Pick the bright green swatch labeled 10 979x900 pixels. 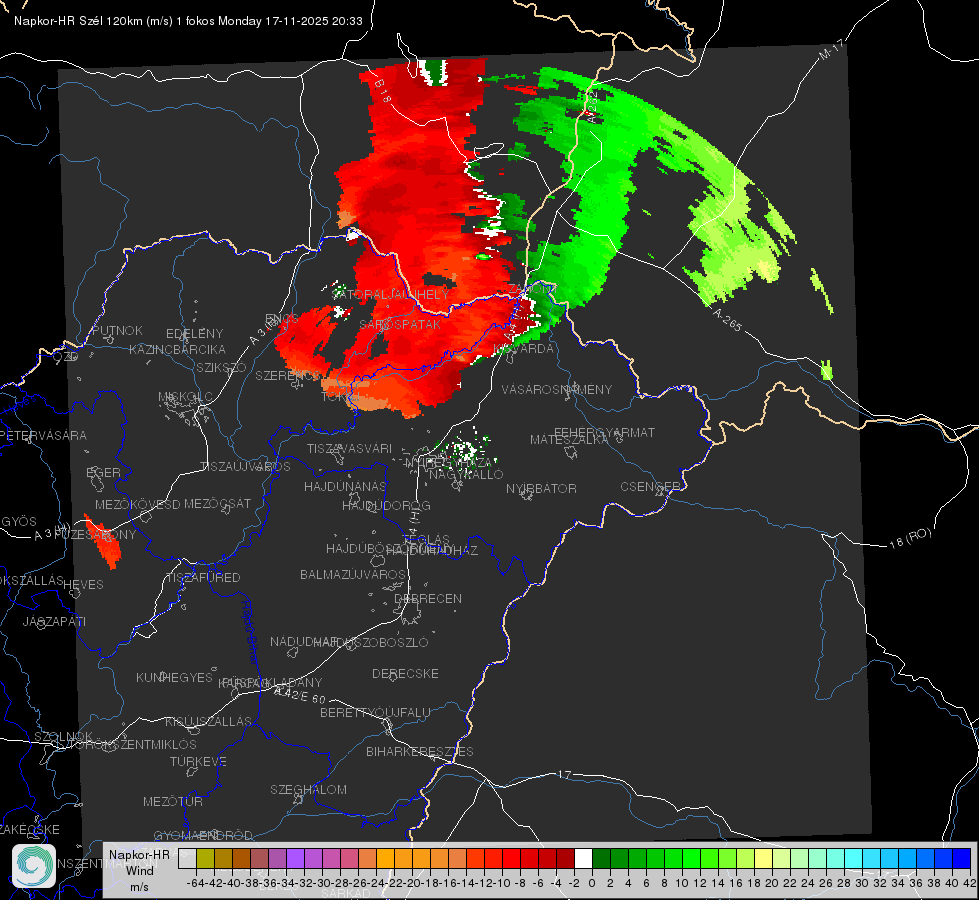(691, 858)
